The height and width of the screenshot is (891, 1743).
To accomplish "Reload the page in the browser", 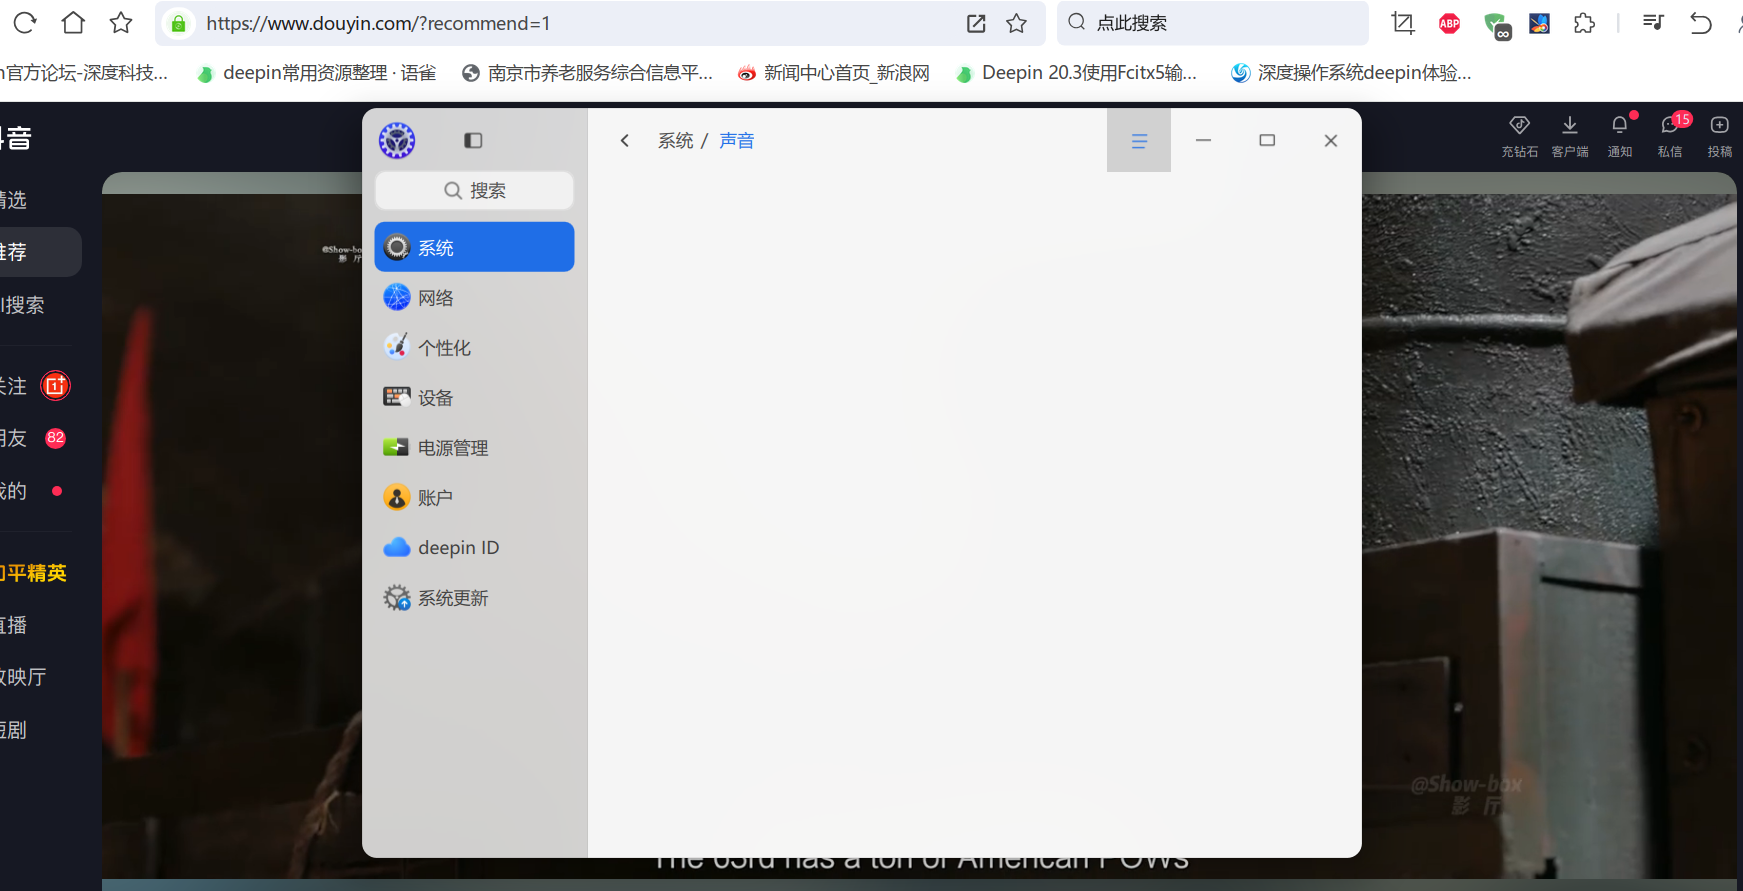I will pyautogui.click(x=25, y=23).
